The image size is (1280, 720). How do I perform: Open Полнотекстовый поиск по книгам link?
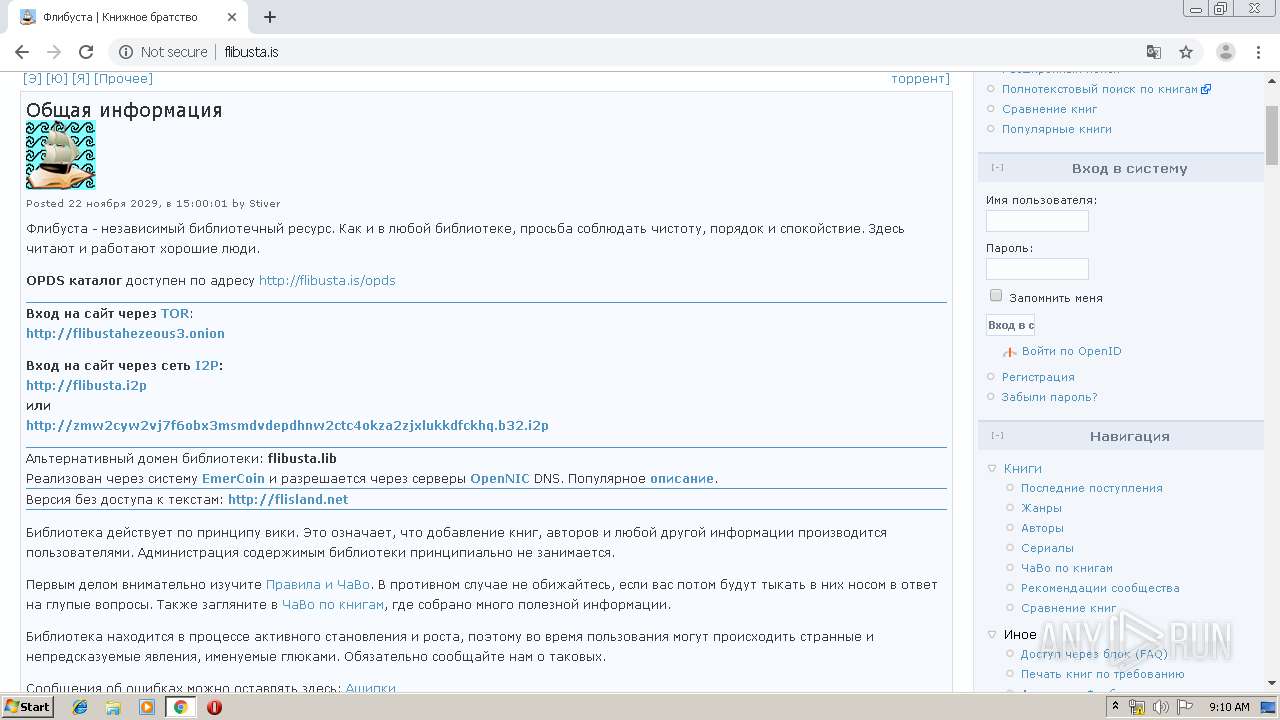1100,89
